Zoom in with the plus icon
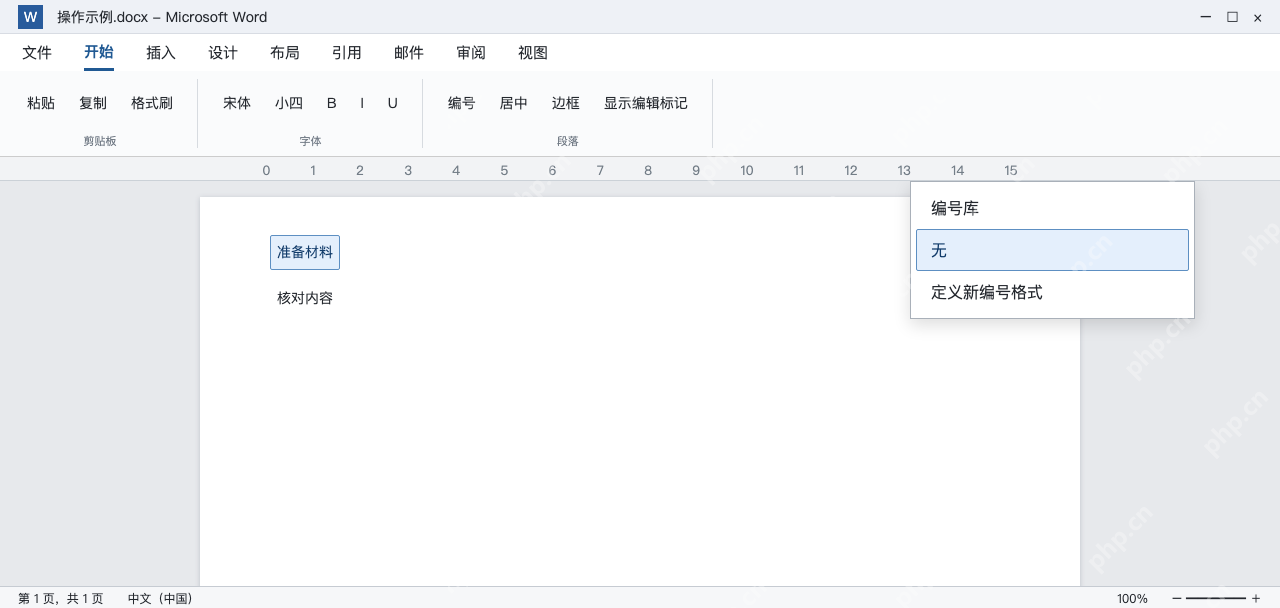The width and height of the screenshot is (1280, 608). [1256, 598]
